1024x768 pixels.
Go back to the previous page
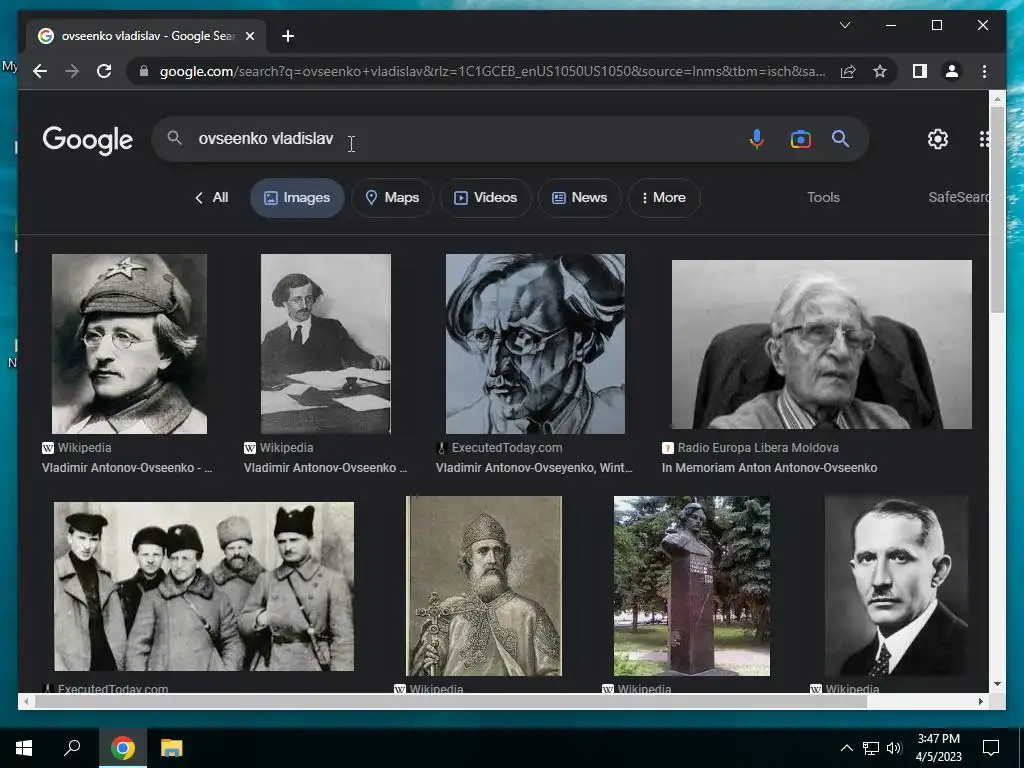(x=40, y=71)
